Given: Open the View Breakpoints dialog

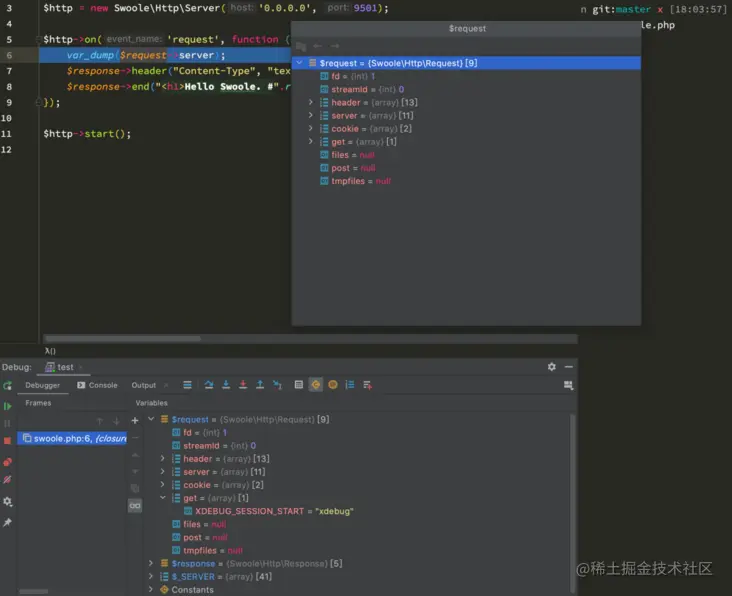Looking at the screenshot, I should click(7, 462).
